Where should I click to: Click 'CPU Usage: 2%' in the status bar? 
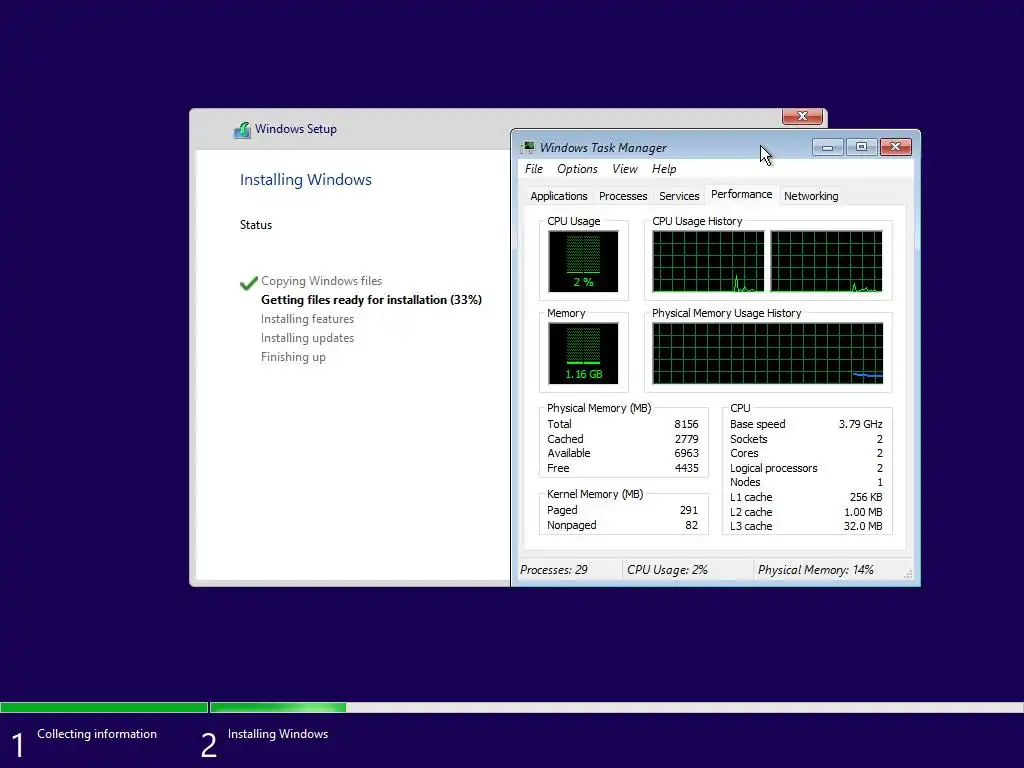tap(667, 570)
